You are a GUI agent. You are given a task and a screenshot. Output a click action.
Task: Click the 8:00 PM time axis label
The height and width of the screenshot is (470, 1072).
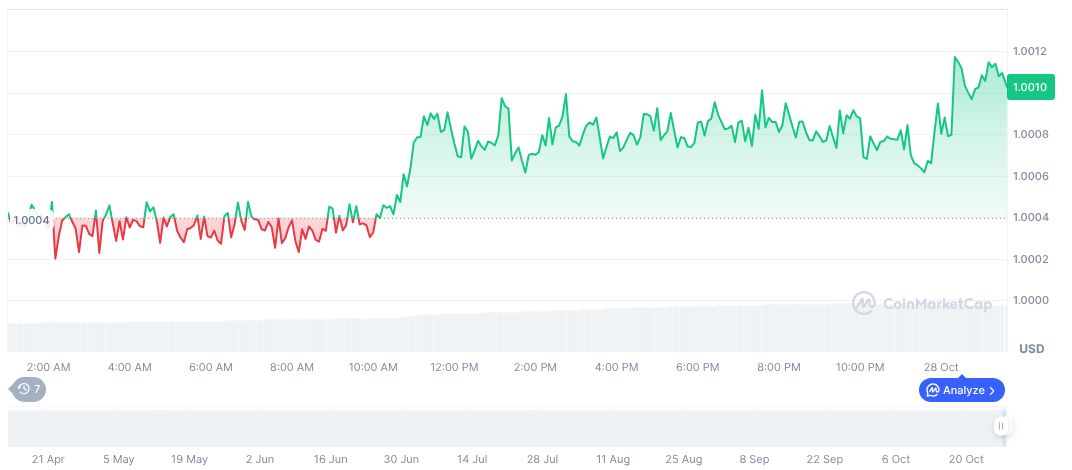click(x=778, y=367)
